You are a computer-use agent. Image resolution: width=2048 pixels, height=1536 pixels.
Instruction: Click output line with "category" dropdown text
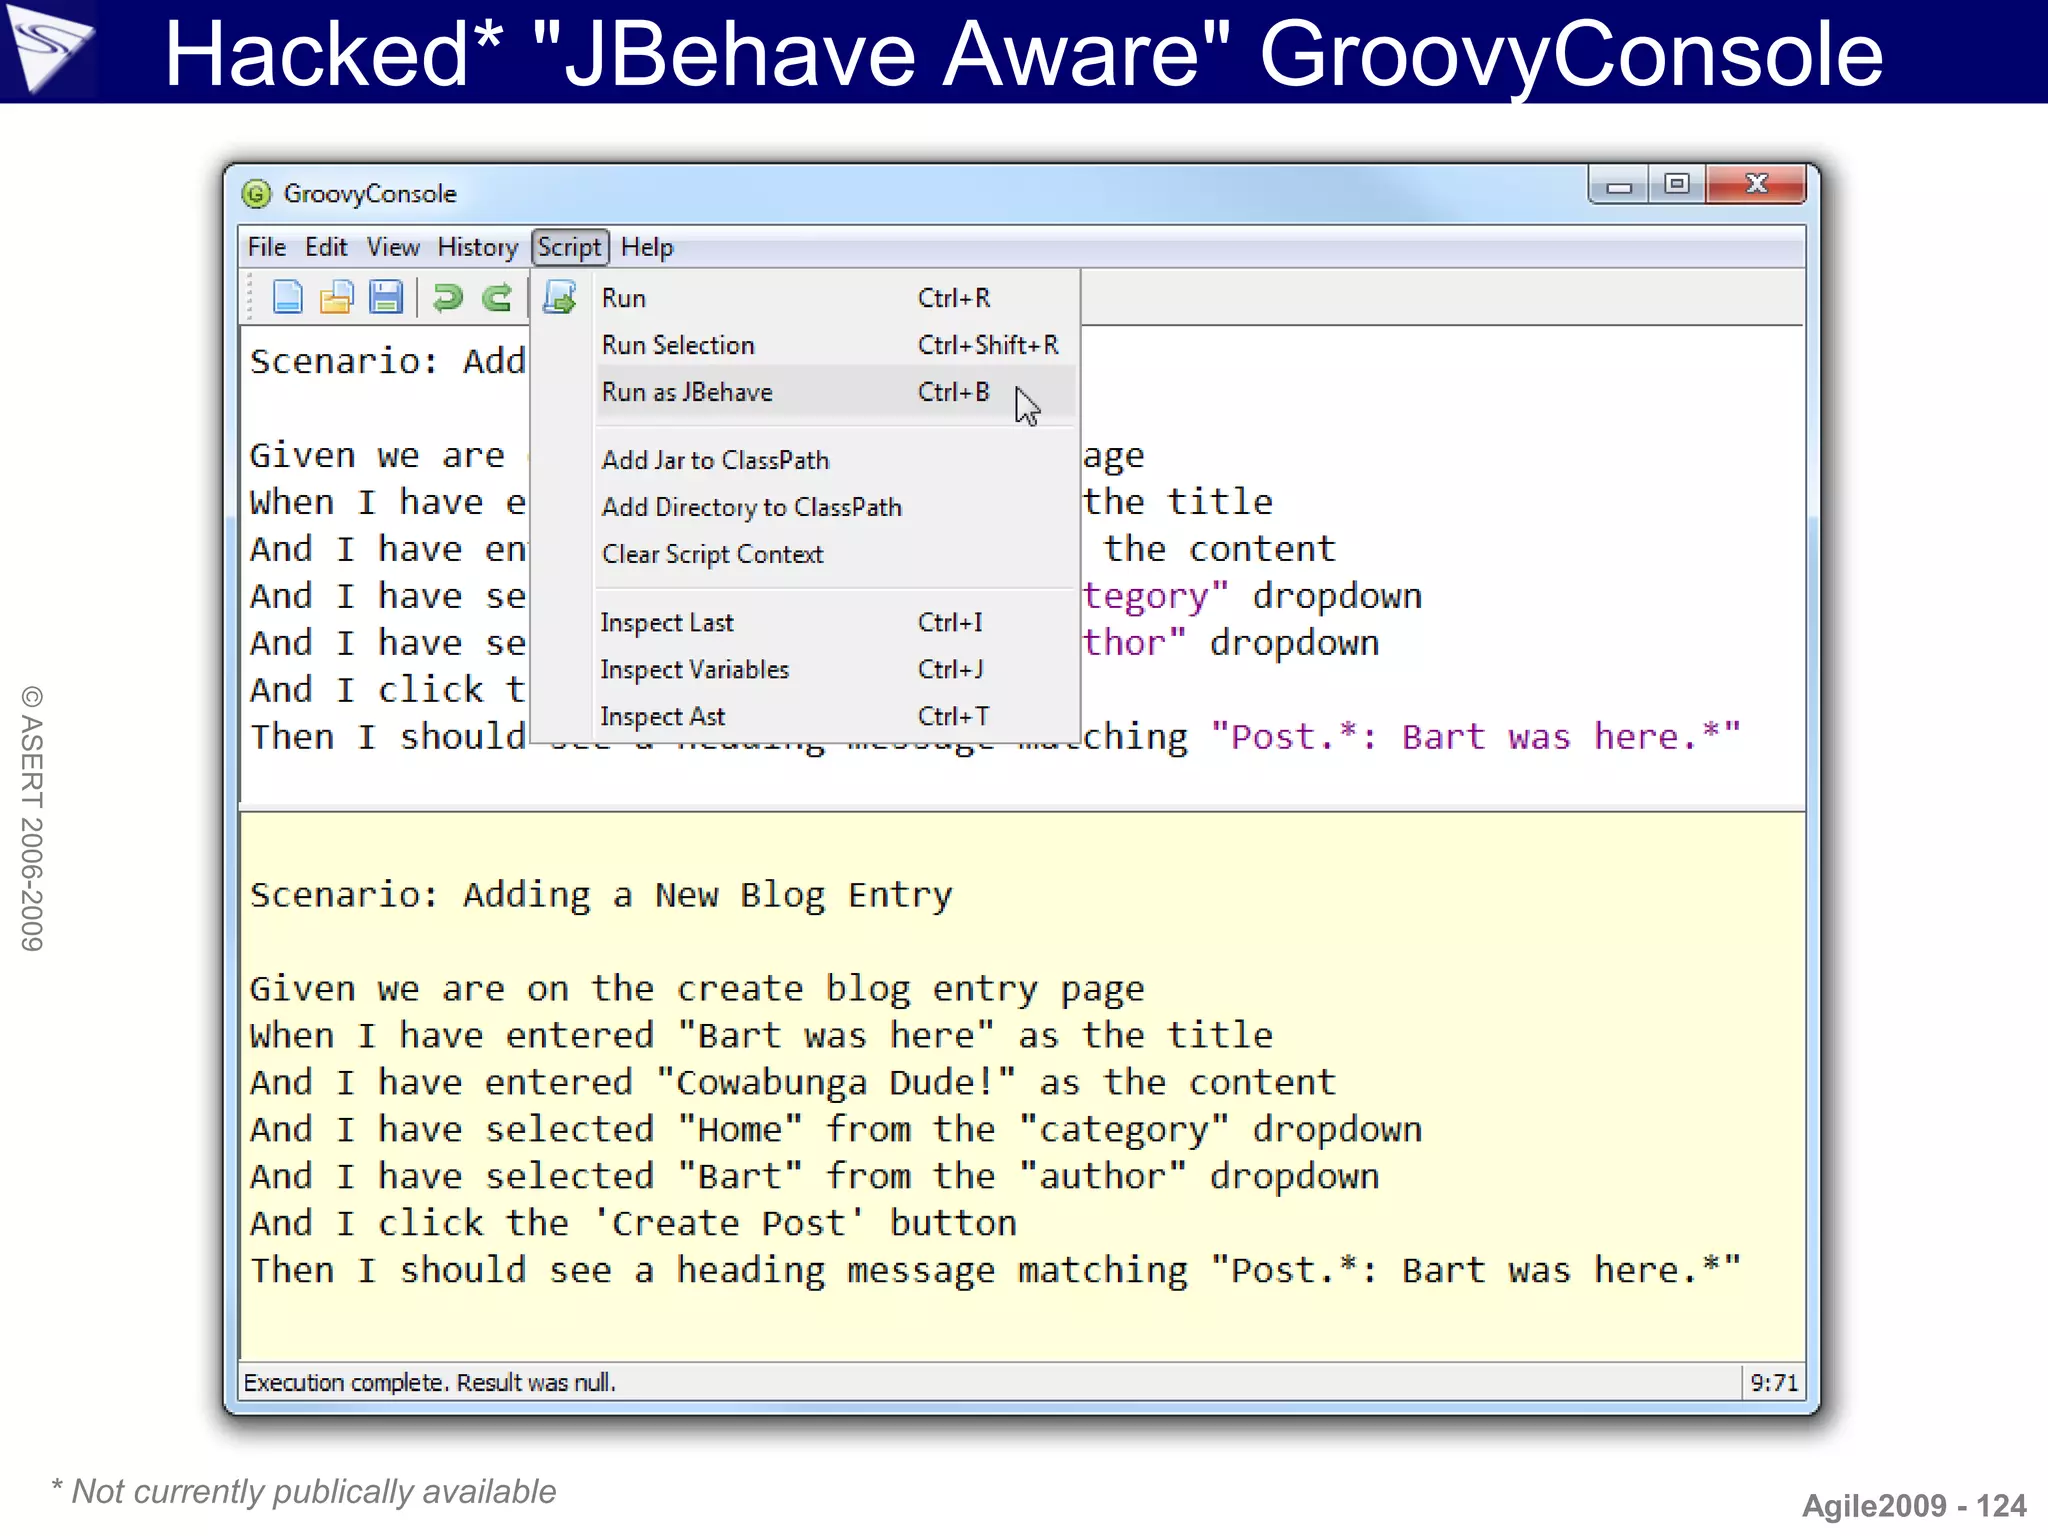click(836, 1129)
